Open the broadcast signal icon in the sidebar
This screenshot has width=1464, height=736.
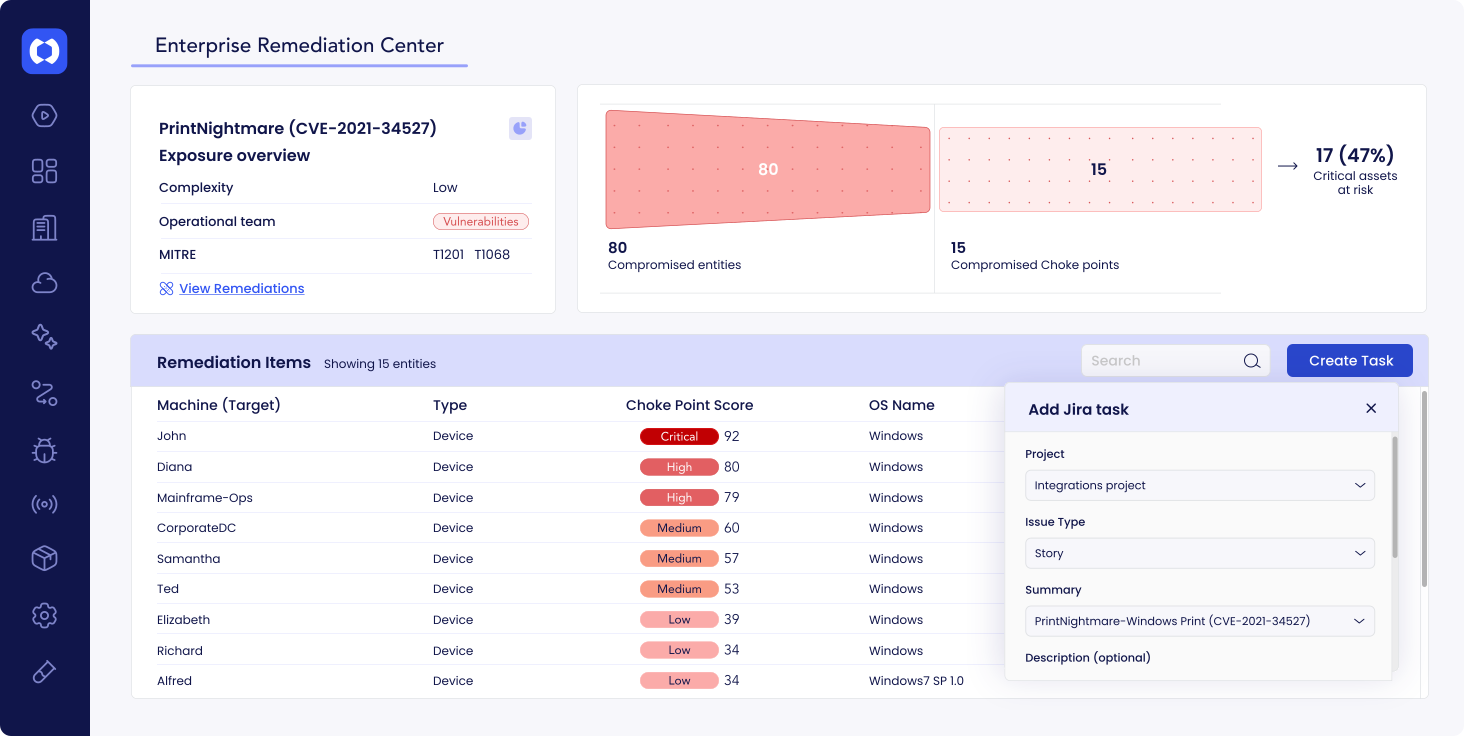click(x=44, y=504)
